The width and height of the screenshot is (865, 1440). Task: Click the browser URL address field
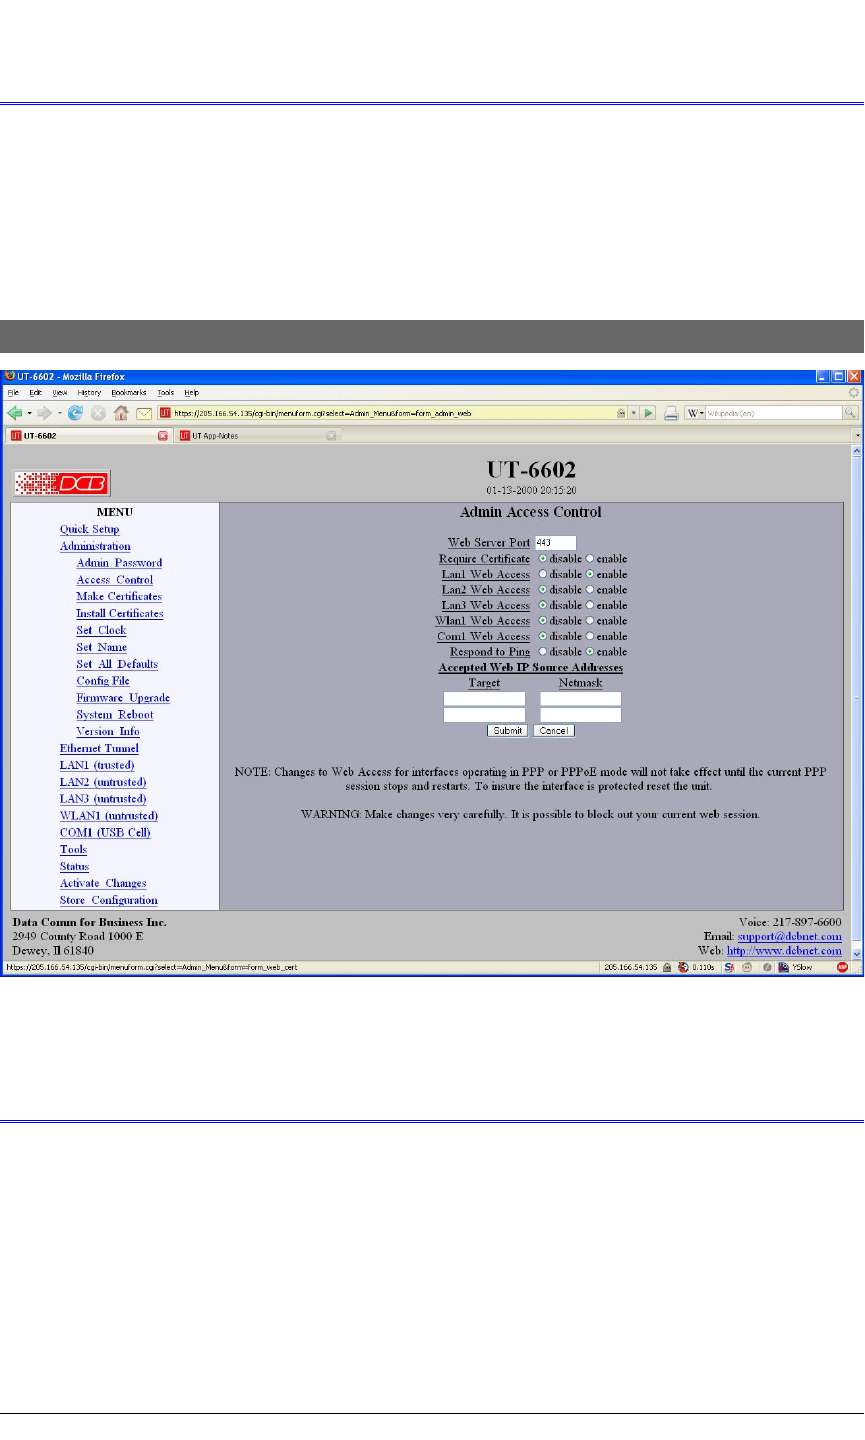(394, 412)
